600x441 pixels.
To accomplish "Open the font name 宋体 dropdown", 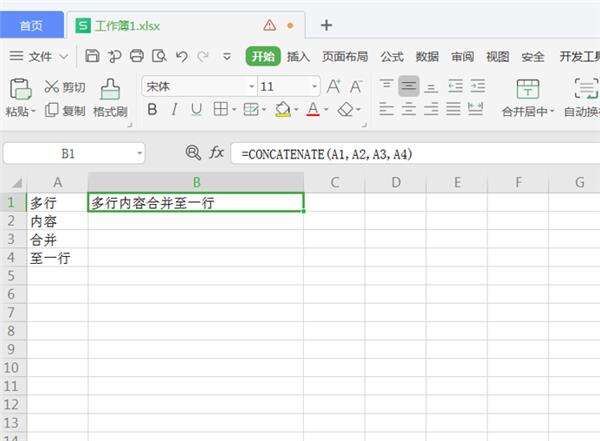I will pyautogui.click(x=251, y=87).
